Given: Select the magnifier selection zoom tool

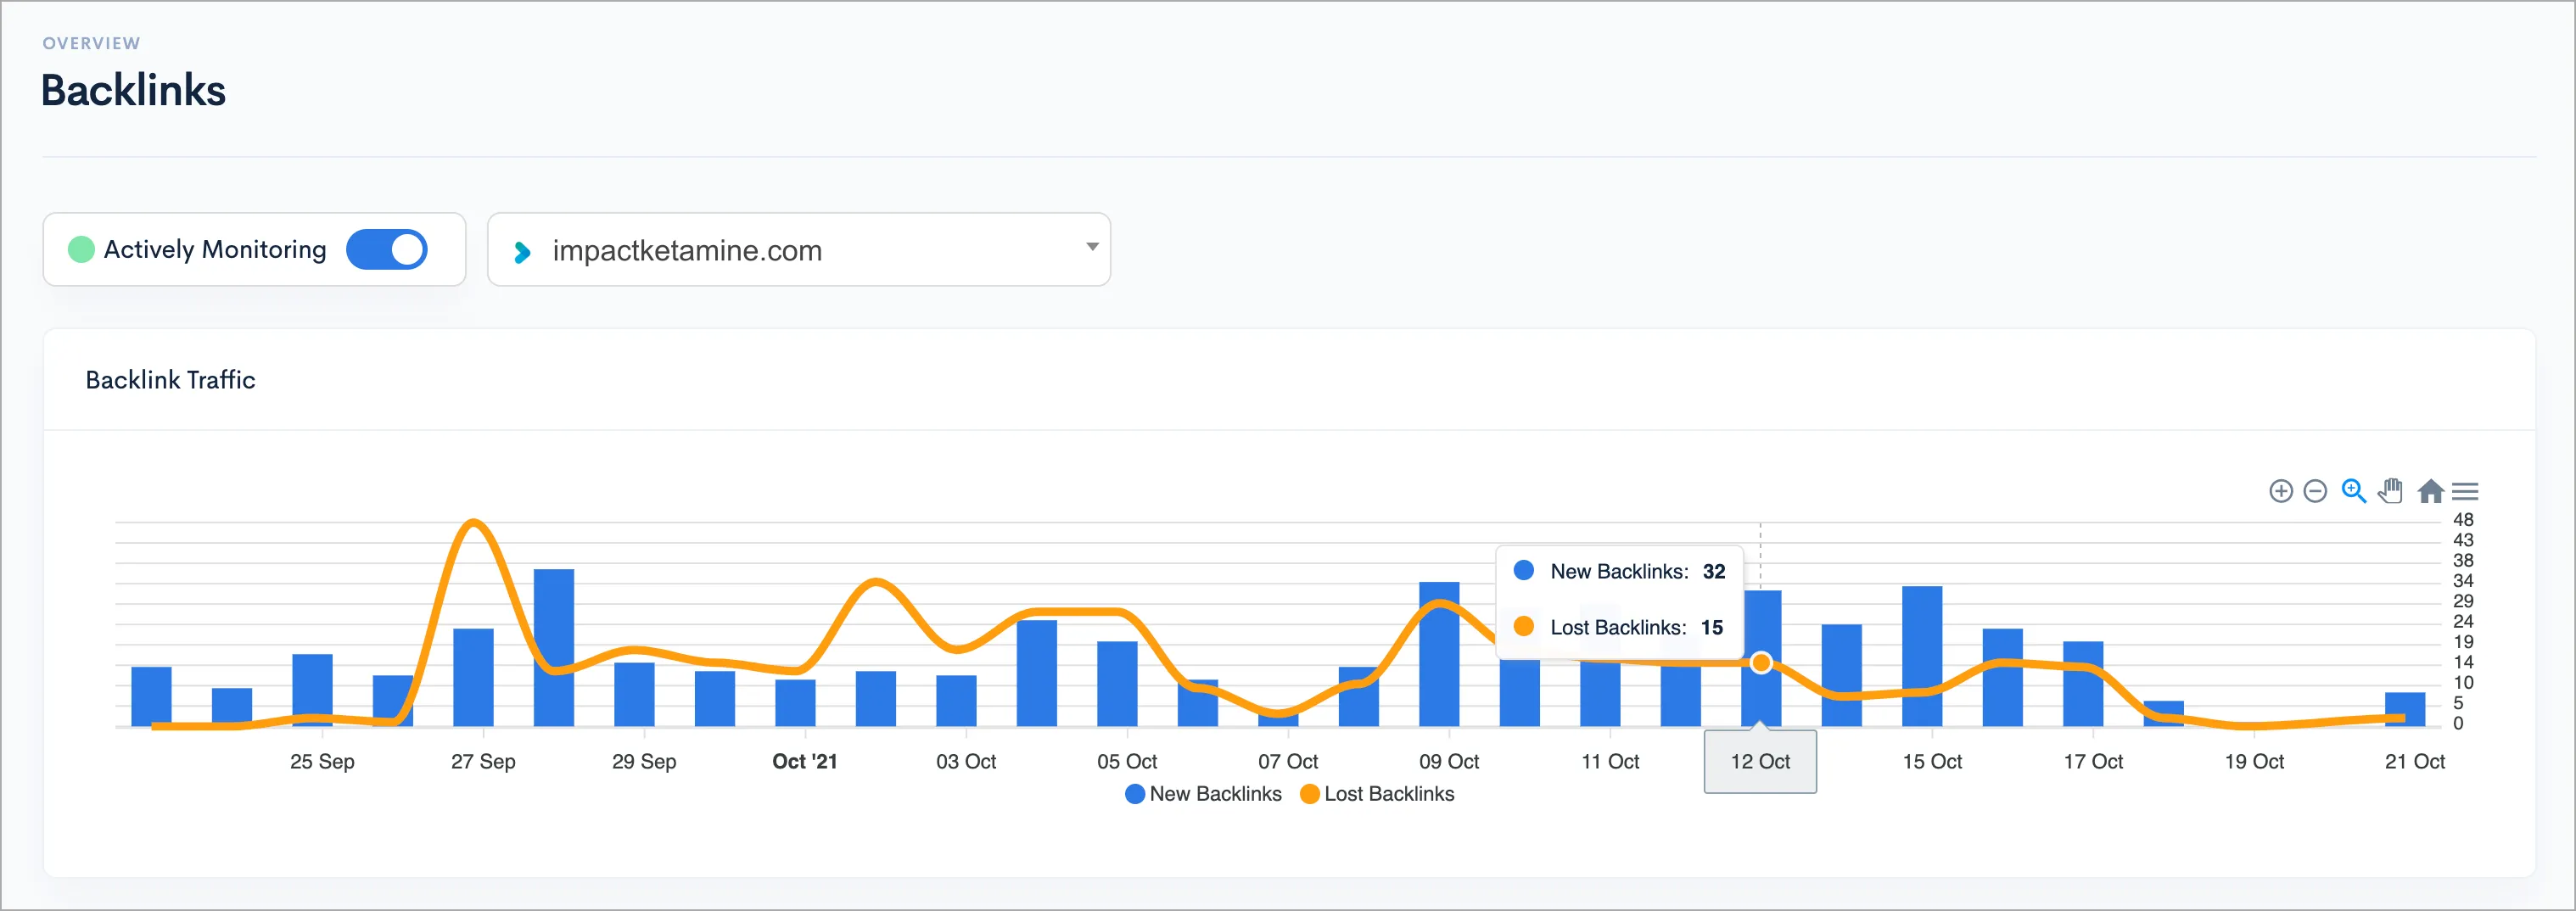Looking at the screenshot, I should pos(2353,491).
